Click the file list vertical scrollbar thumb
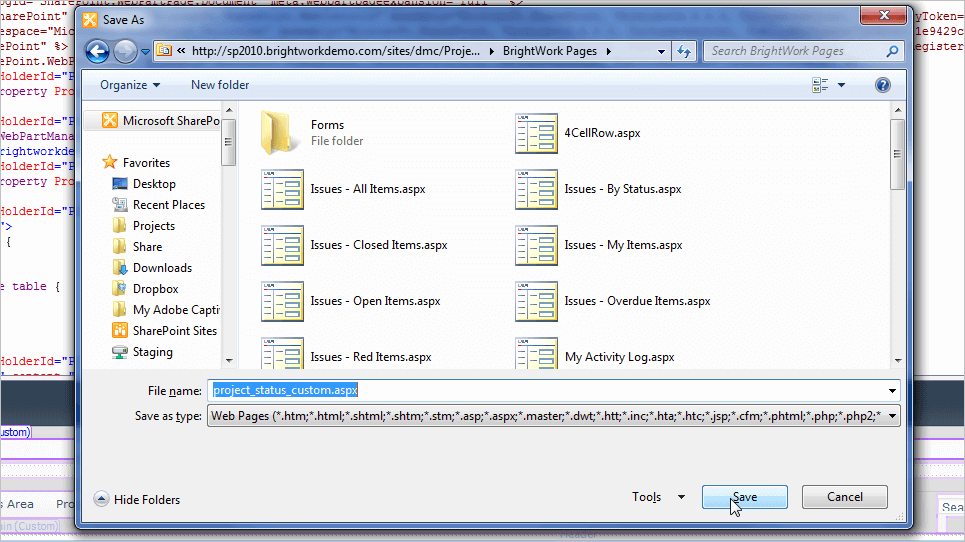 click(897, 154)
